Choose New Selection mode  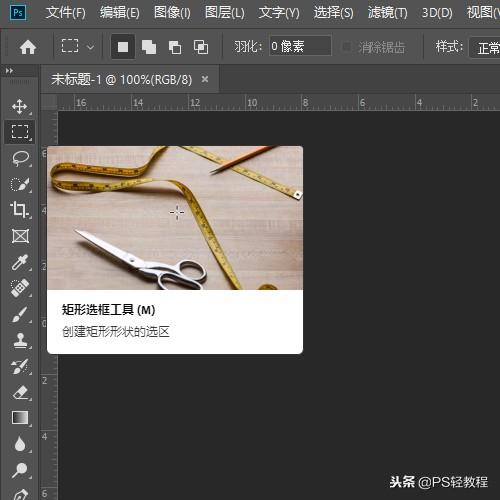[123, 47]
